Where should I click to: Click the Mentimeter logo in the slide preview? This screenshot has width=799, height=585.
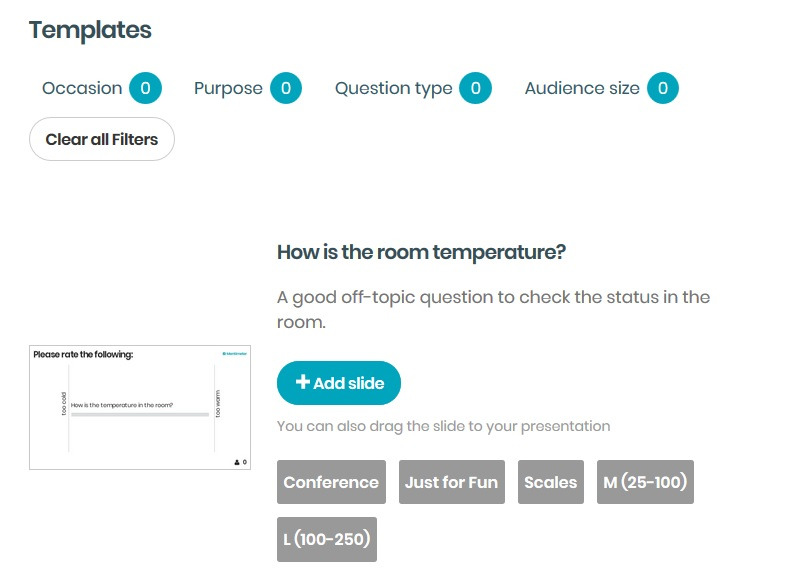pos(234,353)
